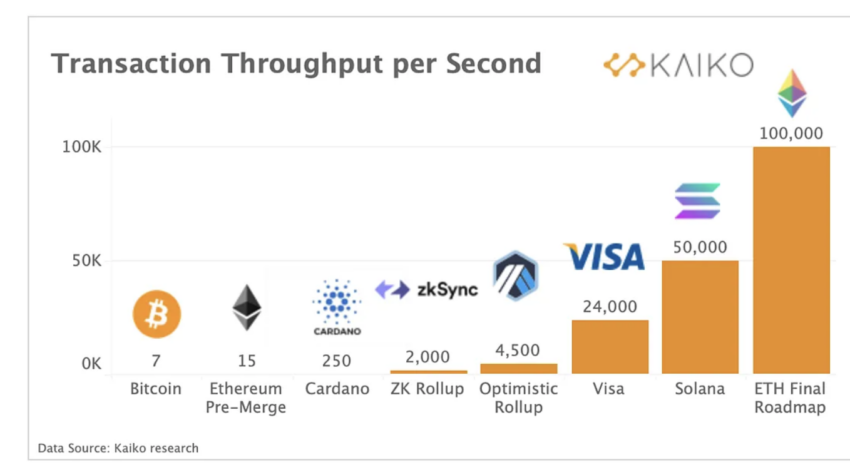Select the Solana 50,000 bar
The width and height of the screenshot is (850, 472).
pos(700,317)
